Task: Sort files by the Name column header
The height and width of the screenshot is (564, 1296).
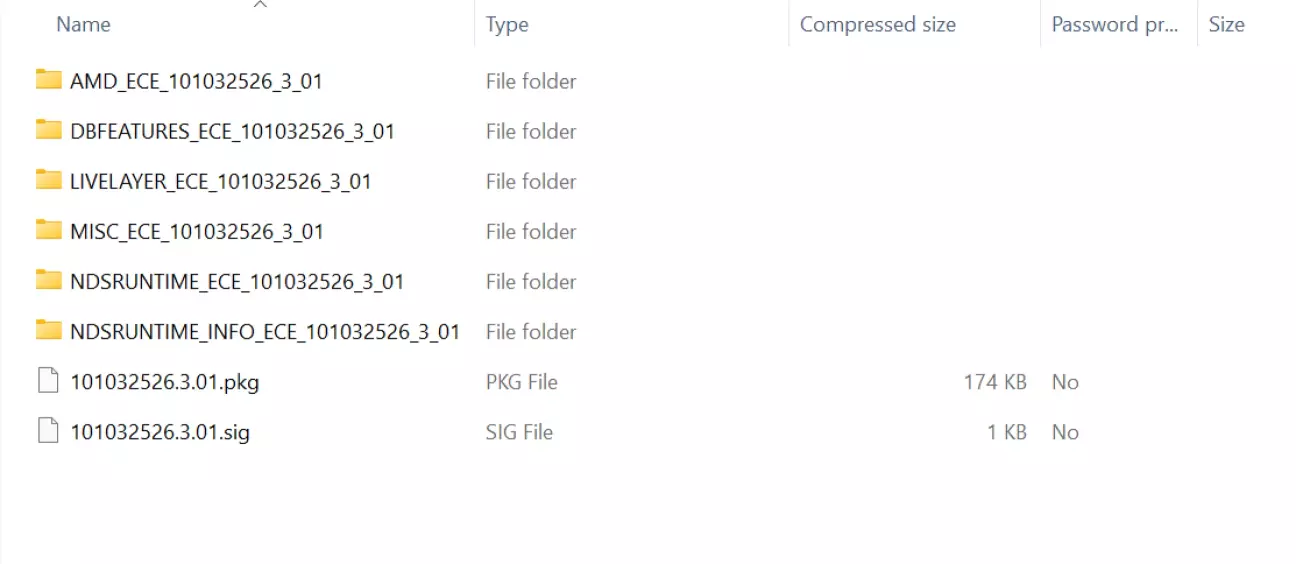Action: pyautogui.click(x=83, y=25)
